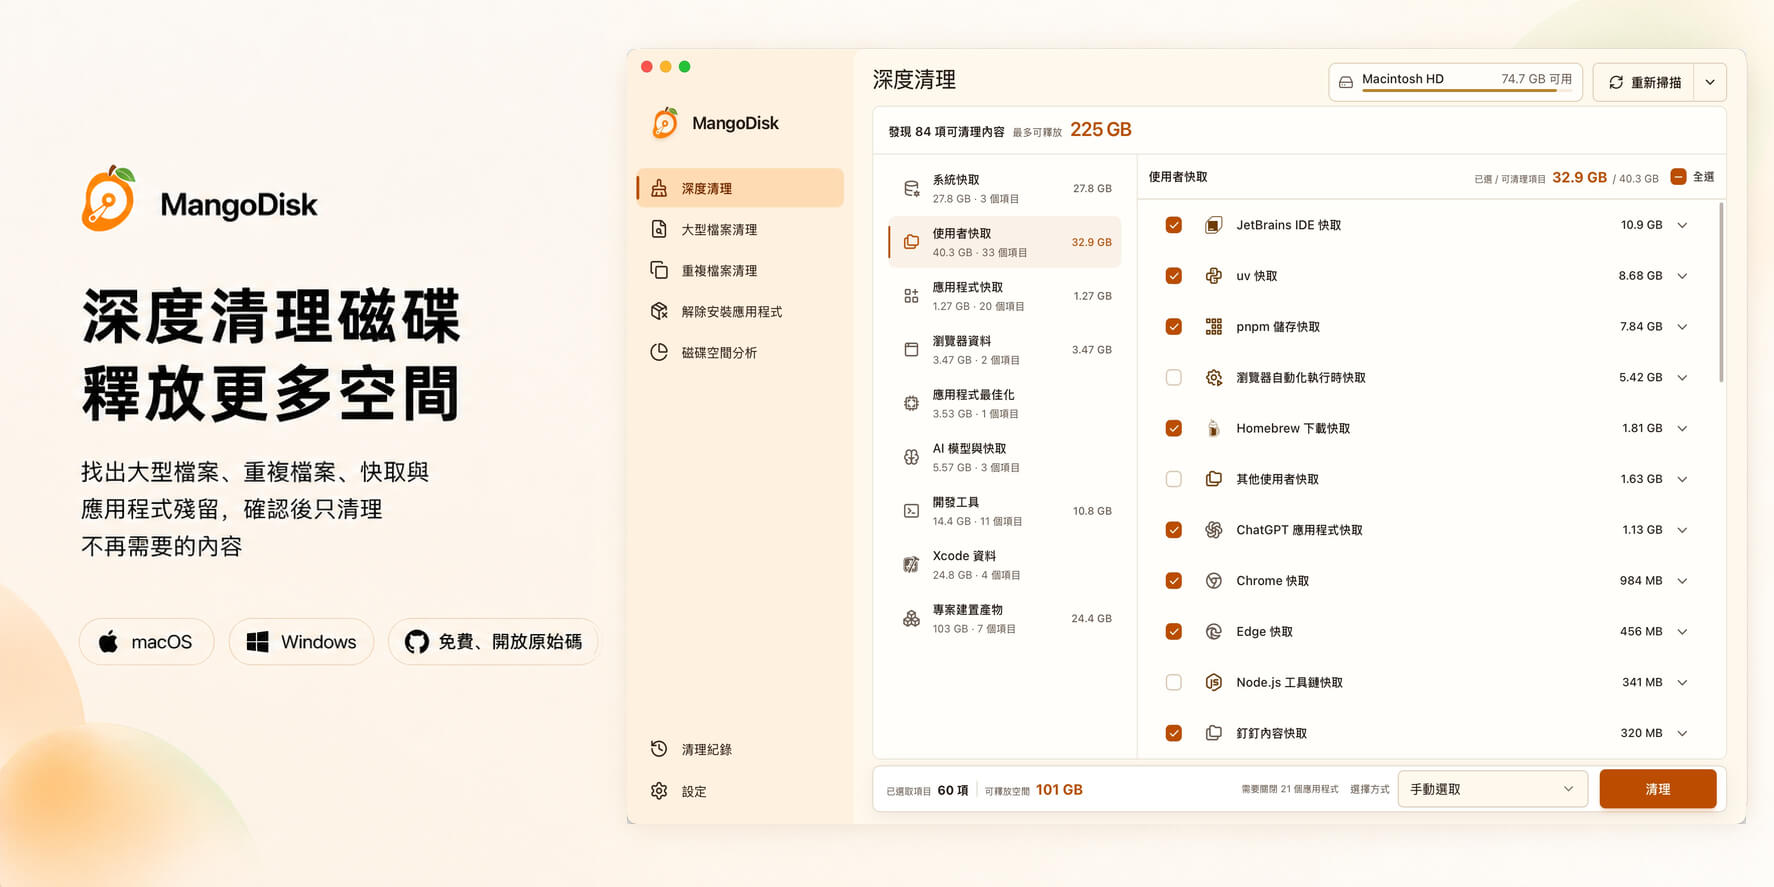Uncheck the uv 快取 checkbox
This screenshot has width=1774, height=887.
pyautogui.click(x=1174, y=276)
